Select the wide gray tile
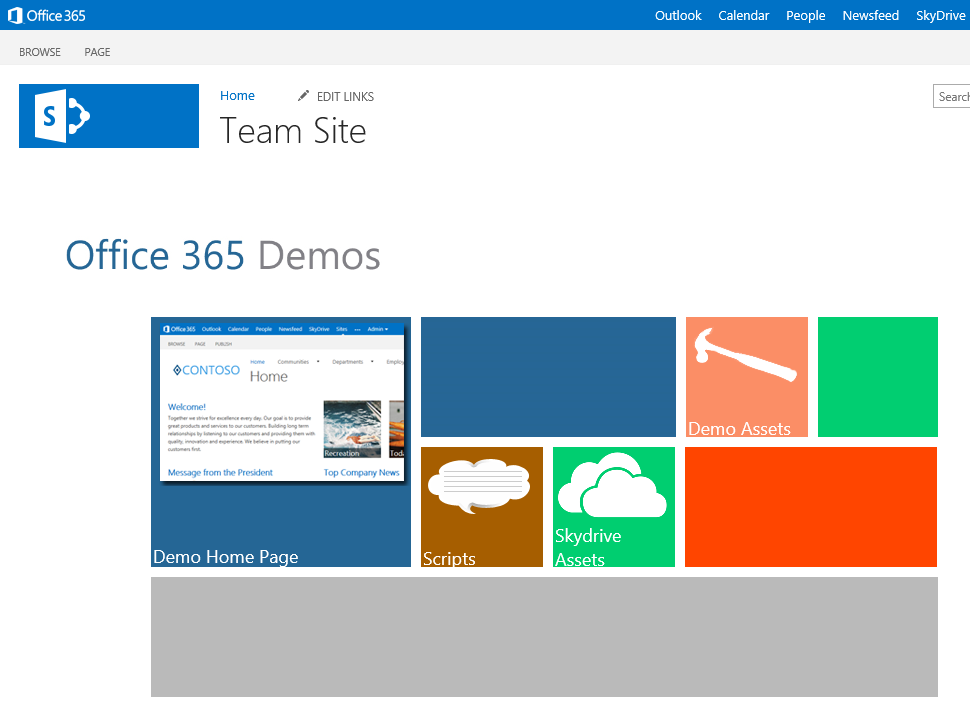The image size is (970, 705). click(x=544, y=637)
